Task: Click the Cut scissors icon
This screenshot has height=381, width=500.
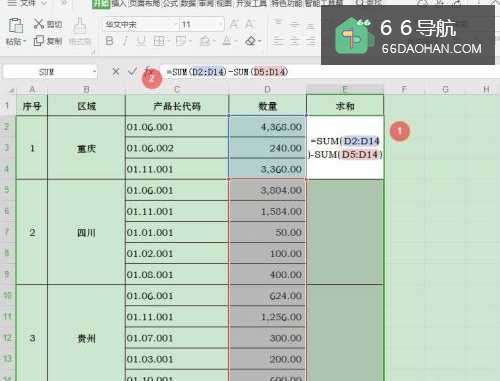Action: click(39, 24)
